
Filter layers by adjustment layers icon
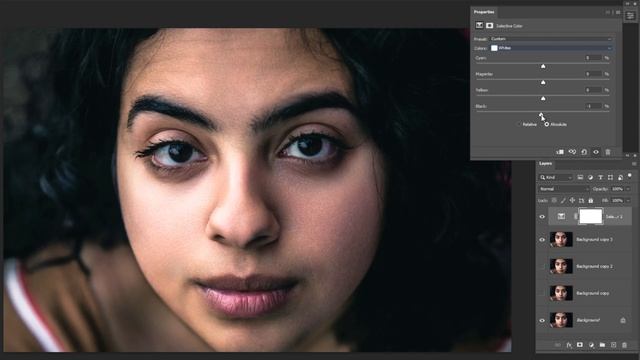coord(590,177)
